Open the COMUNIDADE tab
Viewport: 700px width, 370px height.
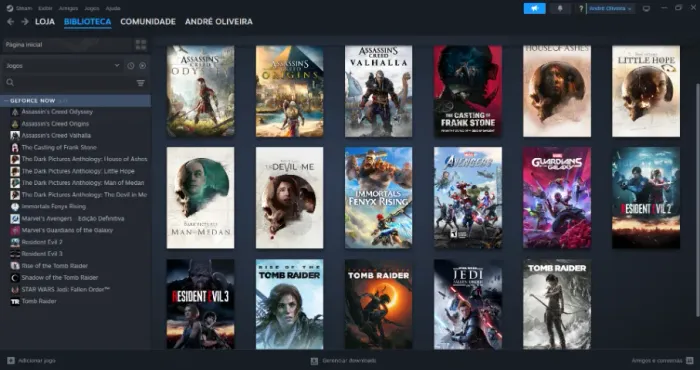pyautogui.click(x=148, y=21)
